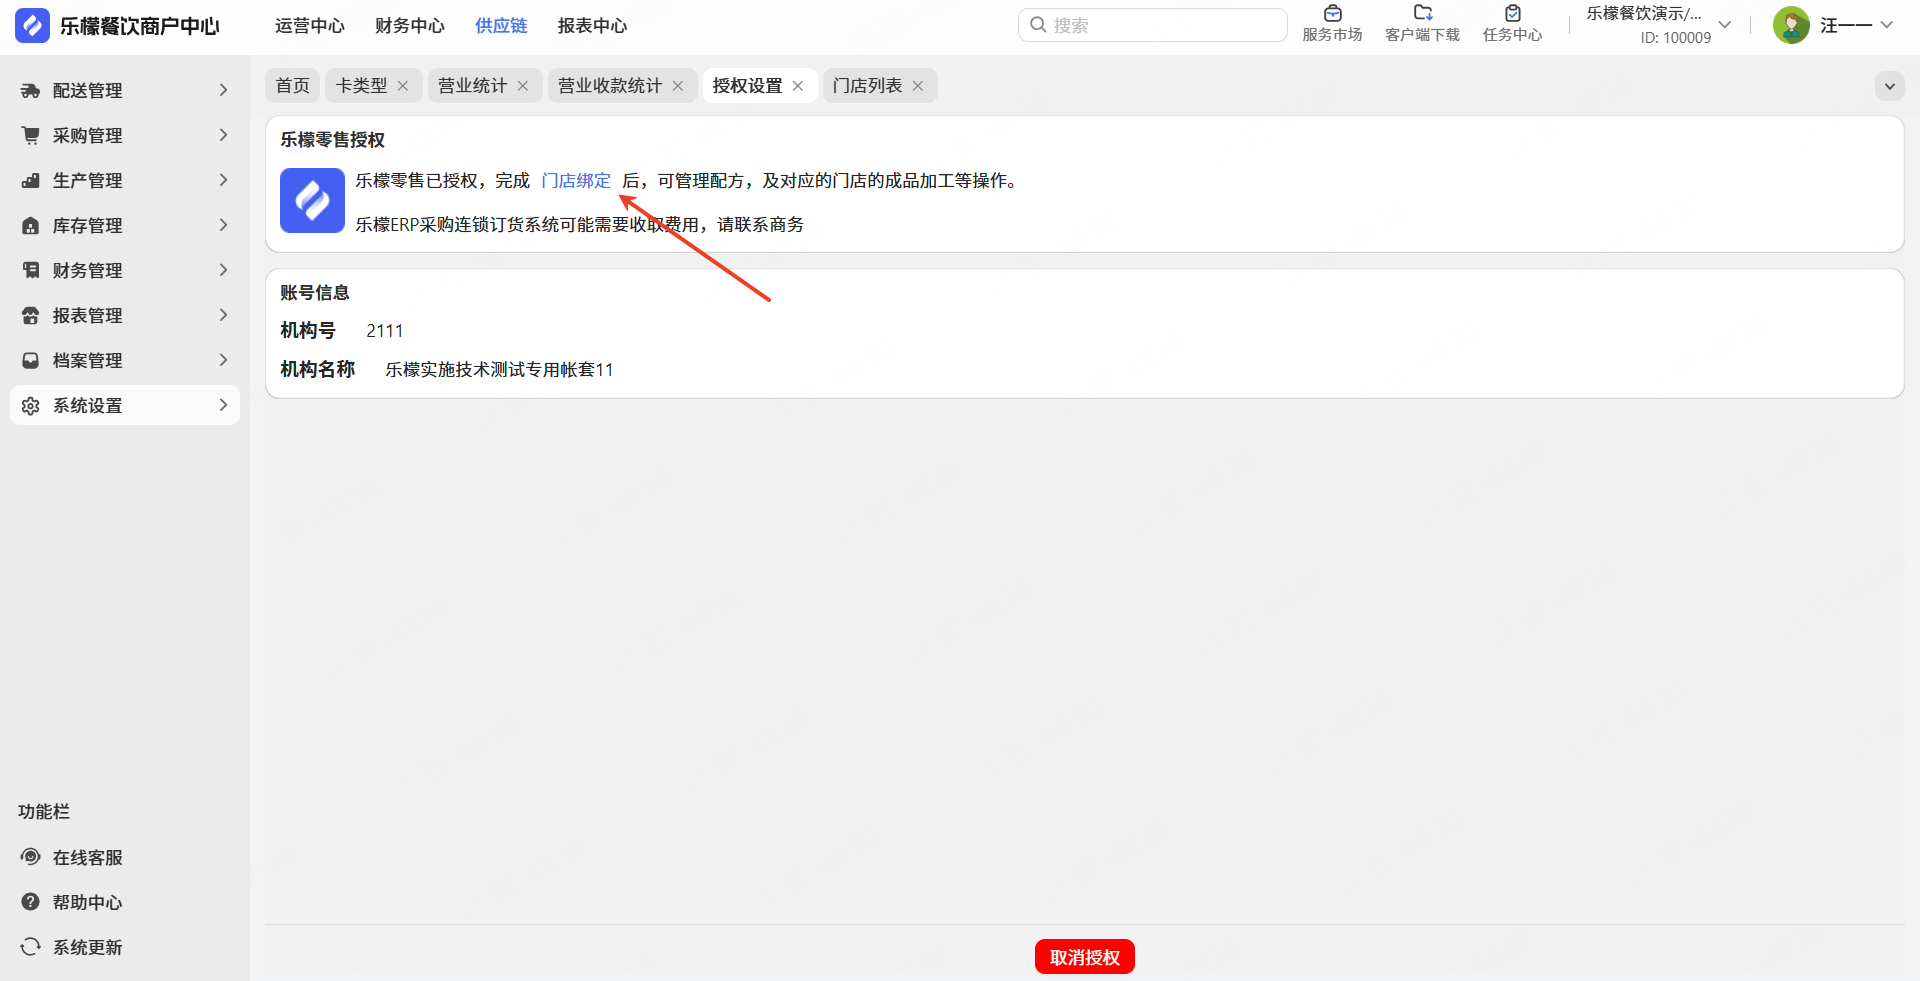Open 配送管理 truck icon in sidebar
This screenshot has height=981, width=1920.
[31, 91]
